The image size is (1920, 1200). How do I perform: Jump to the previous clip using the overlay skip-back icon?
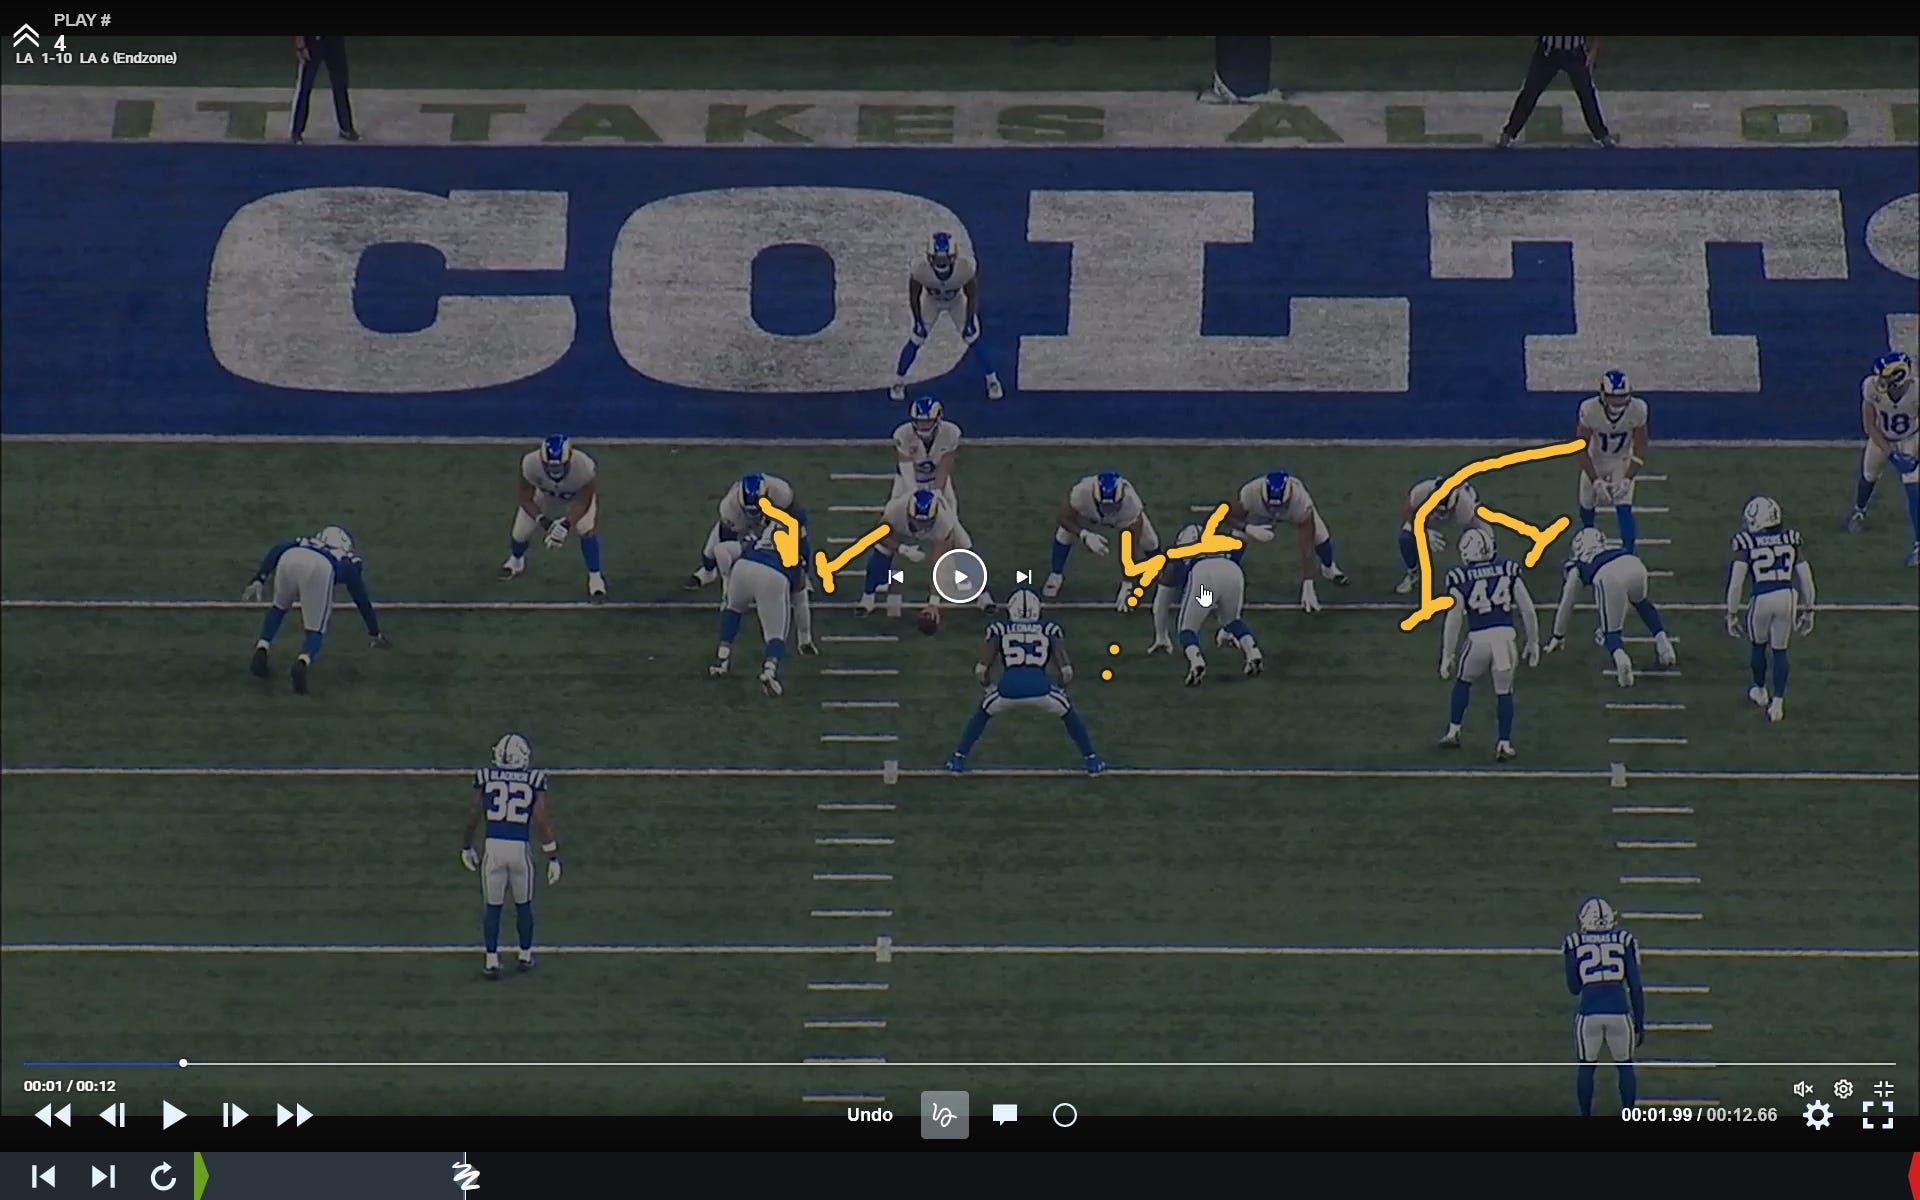coord(896,577)
